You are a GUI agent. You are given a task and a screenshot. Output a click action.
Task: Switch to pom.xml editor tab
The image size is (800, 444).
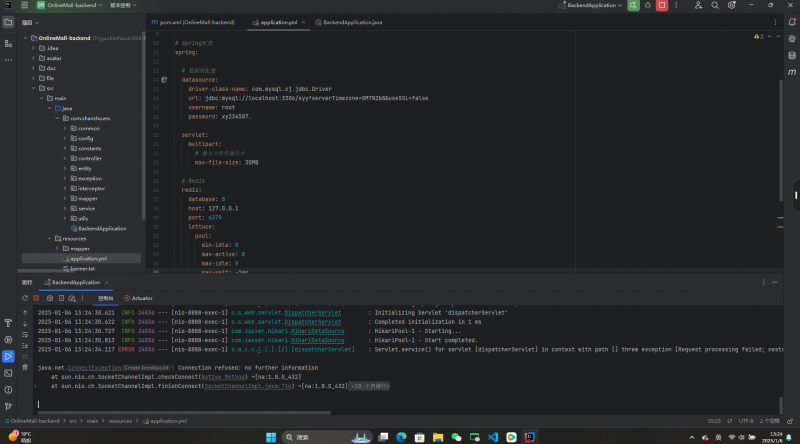point(193,22)
